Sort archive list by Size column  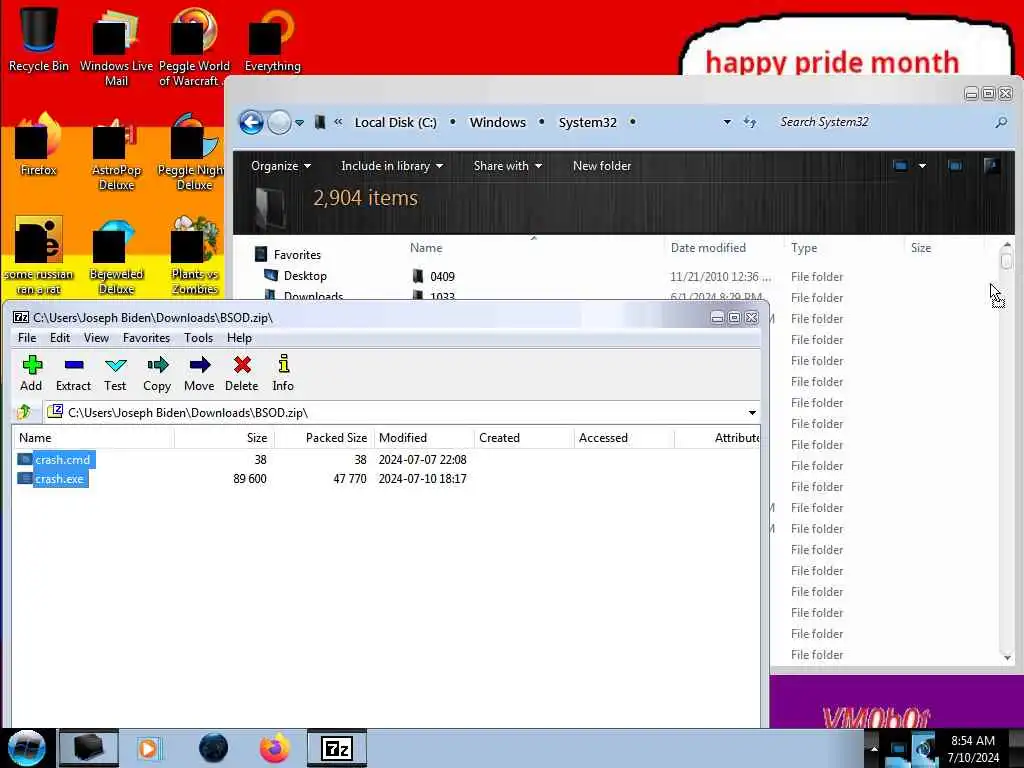coord(224,438)
